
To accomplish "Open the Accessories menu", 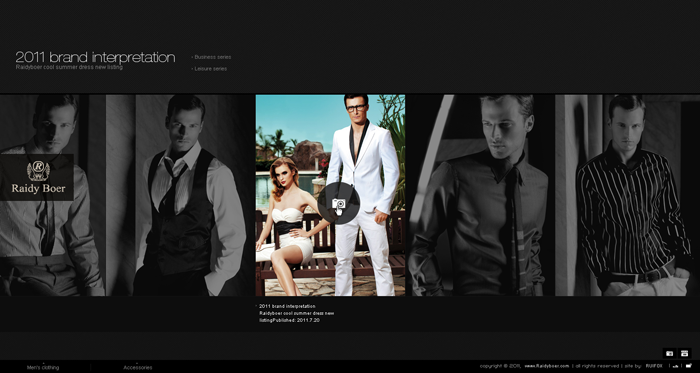I will [x=138, y=368].
